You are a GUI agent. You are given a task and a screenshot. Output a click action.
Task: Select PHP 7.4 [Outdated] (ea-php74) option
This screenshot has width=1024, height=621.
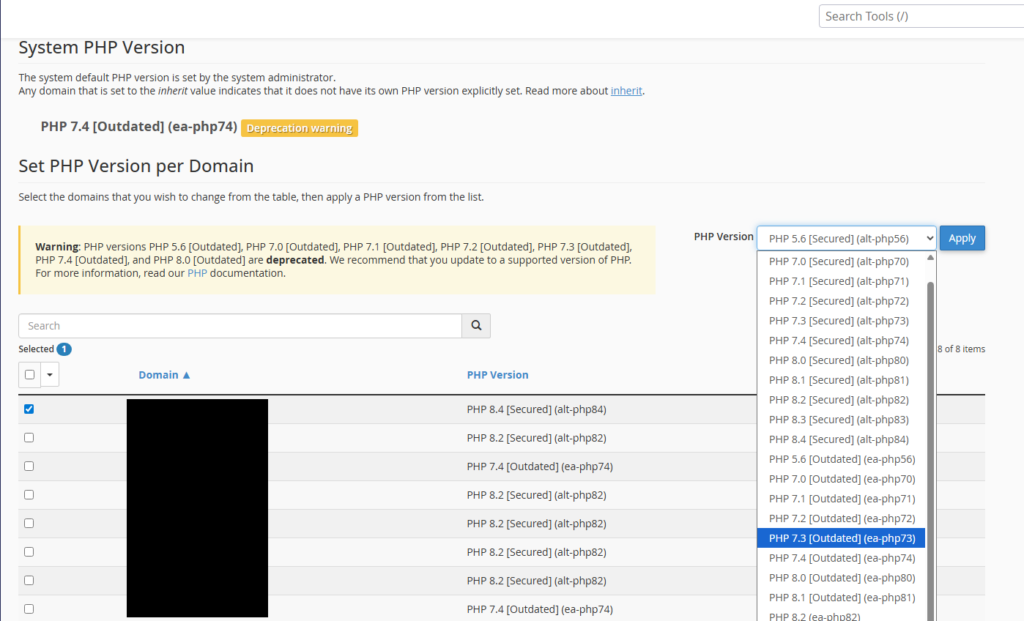[841, 558]
